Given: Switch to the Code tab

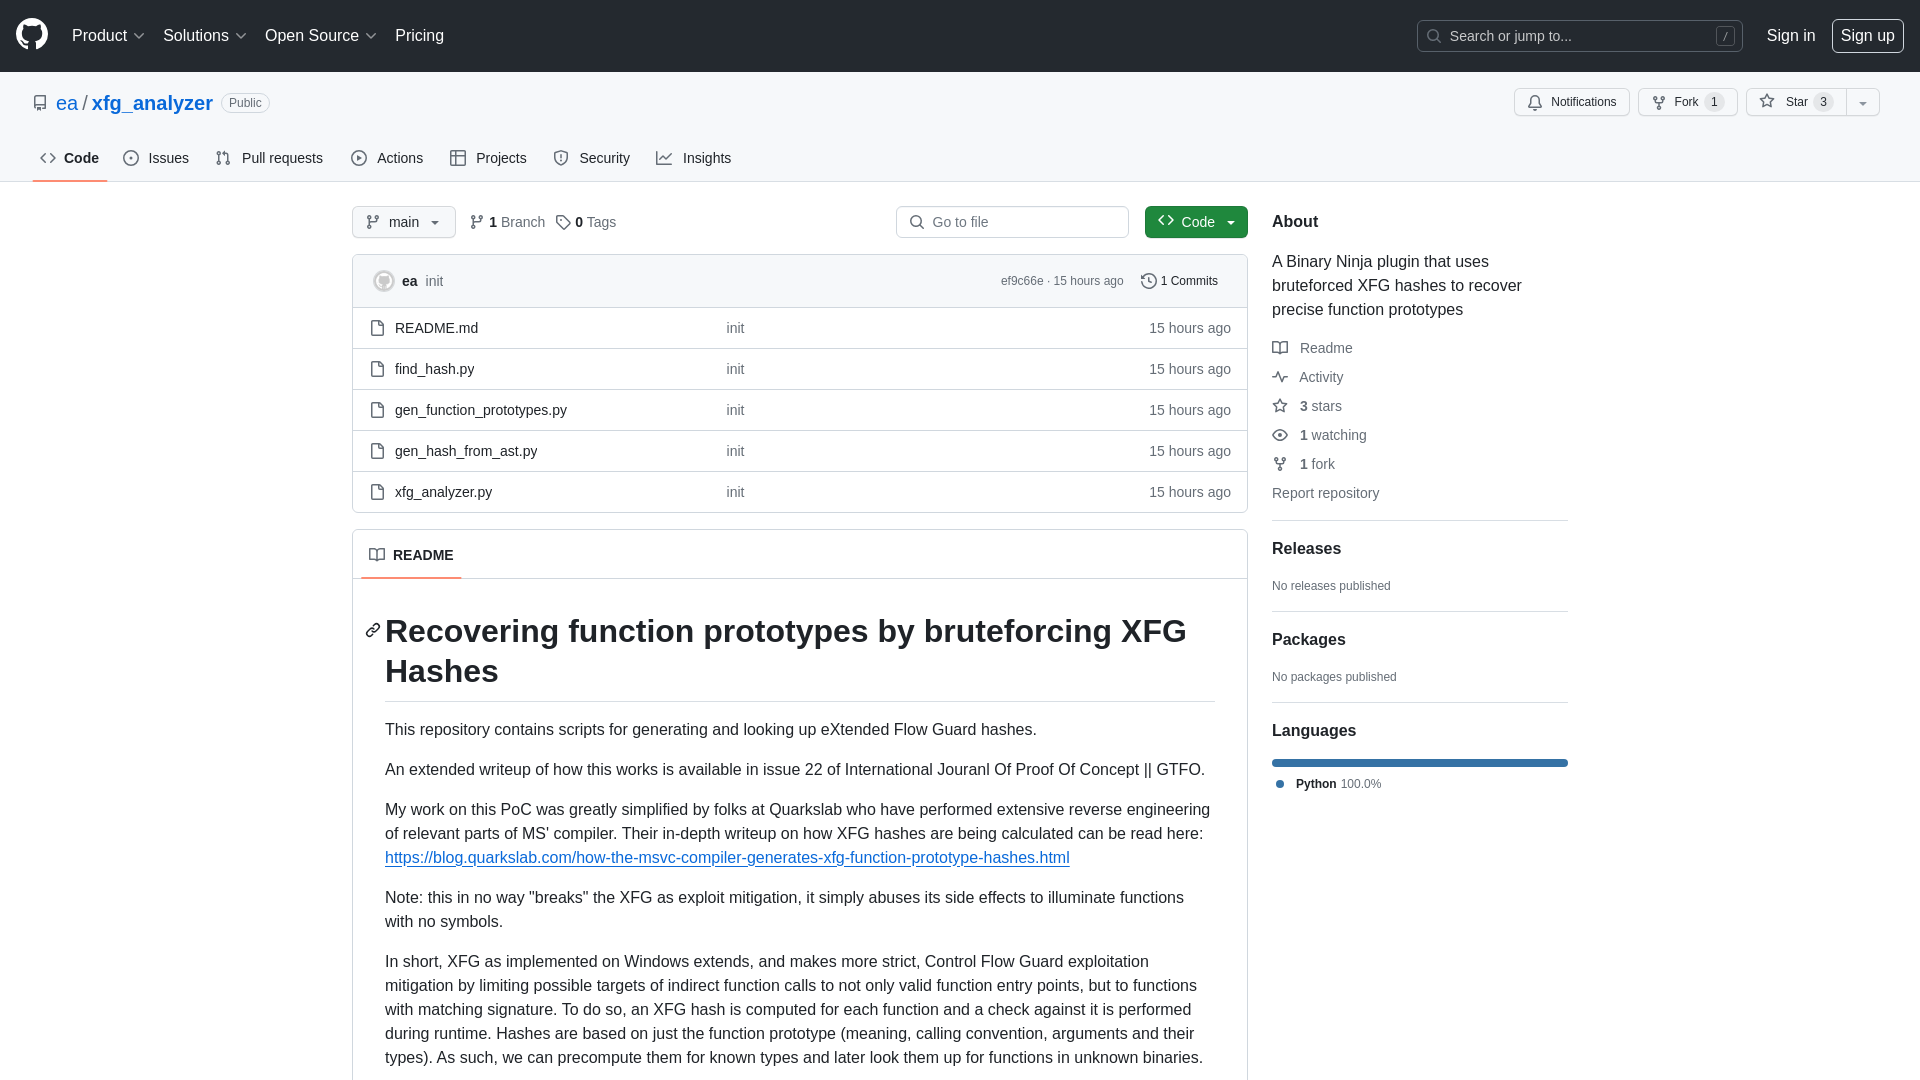Looking at the screenshot, I should pos(70,158).
